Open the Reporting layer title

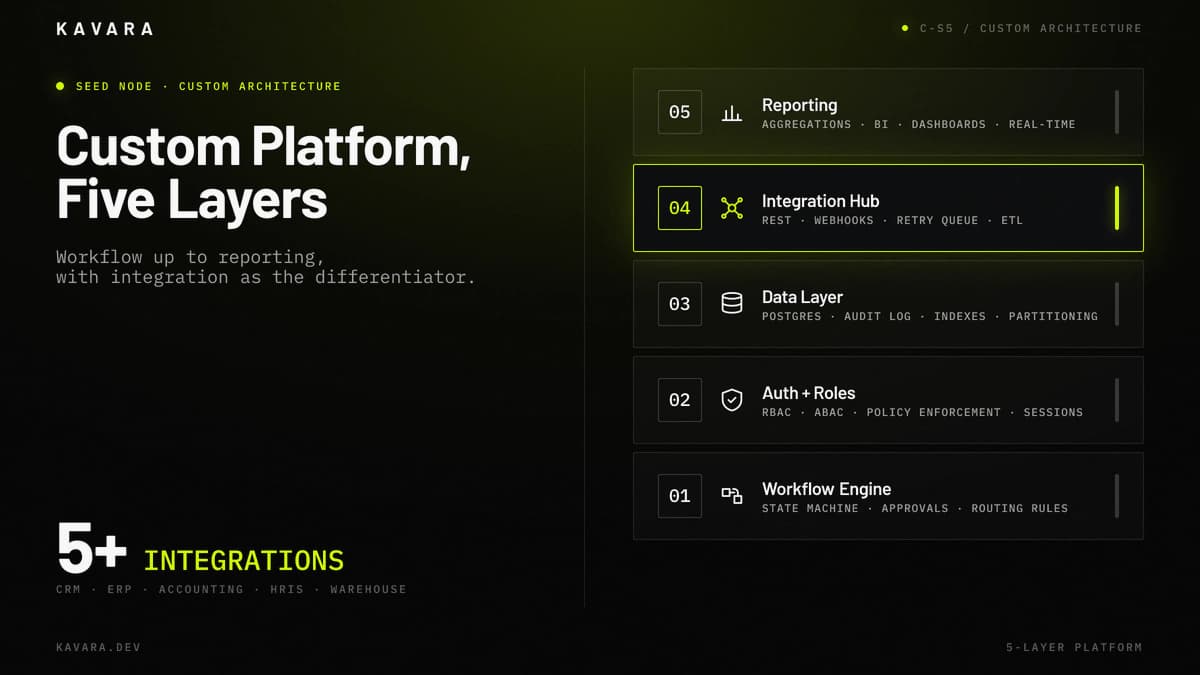pyautogui.click(x=800, y=105)
